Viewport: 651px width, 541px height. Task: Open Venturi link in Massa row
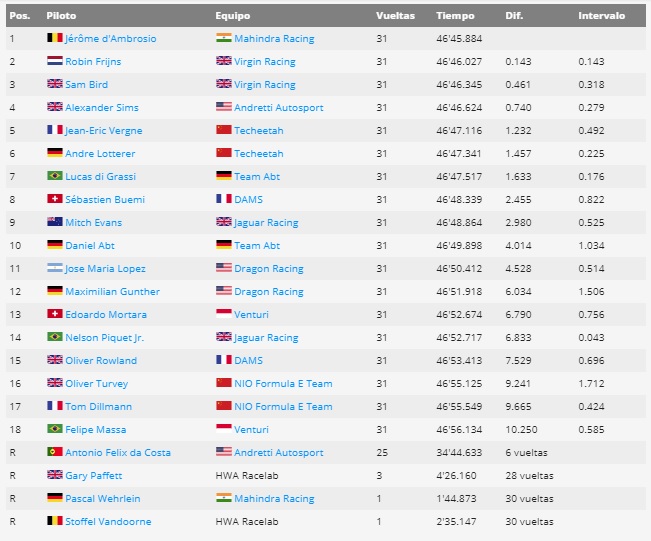click(251, 430)
